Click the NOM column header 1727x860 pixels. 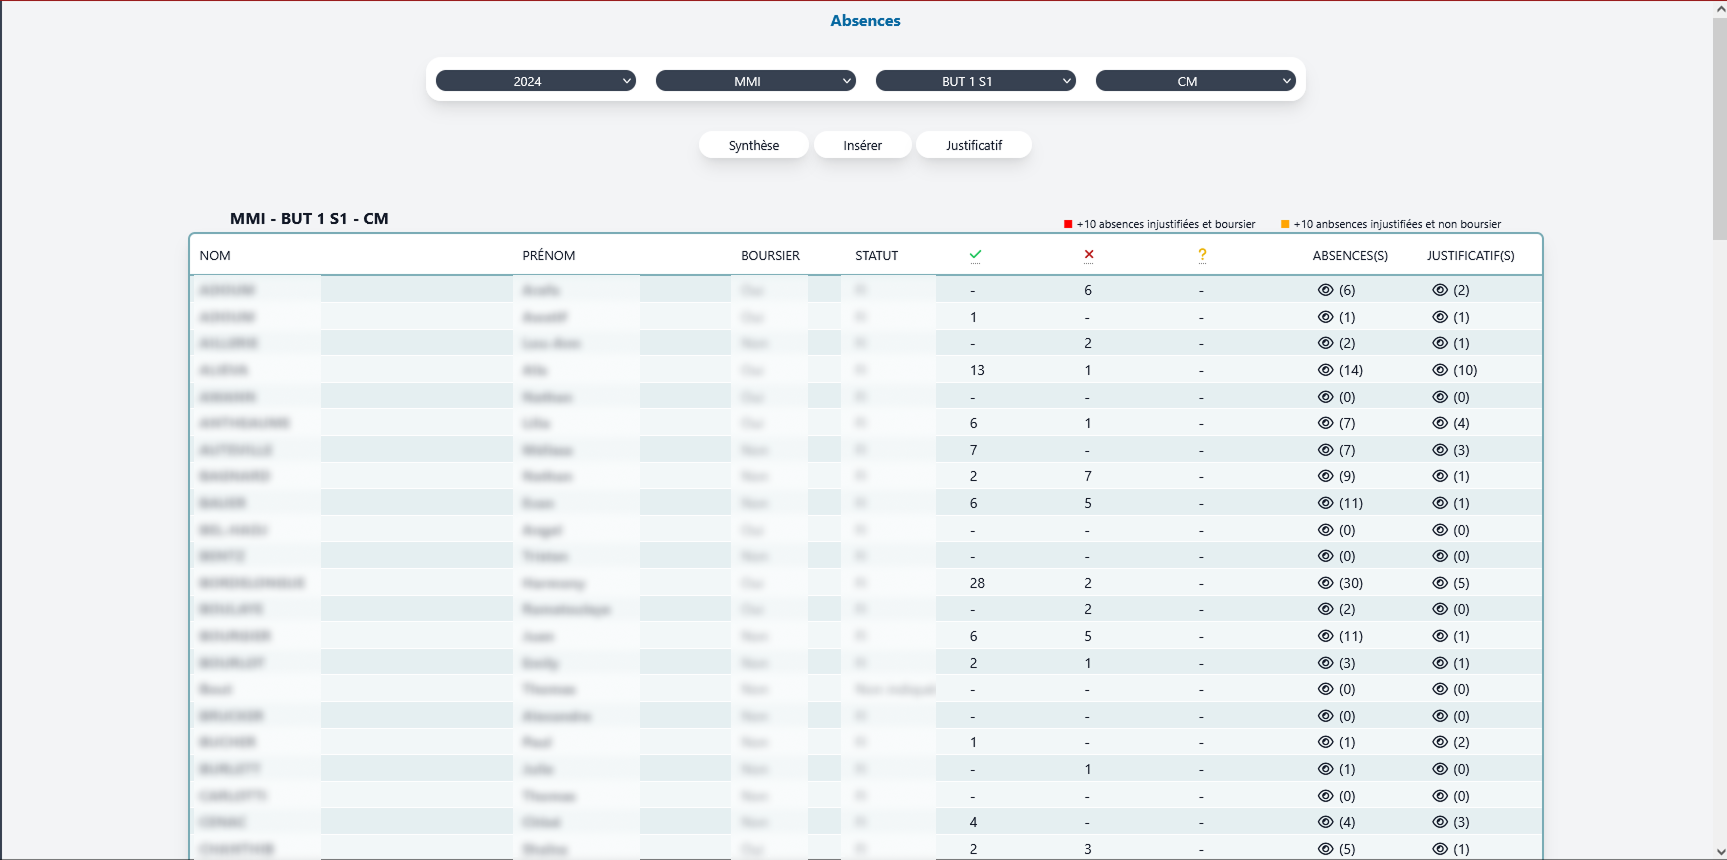click(x=215, y=256)
